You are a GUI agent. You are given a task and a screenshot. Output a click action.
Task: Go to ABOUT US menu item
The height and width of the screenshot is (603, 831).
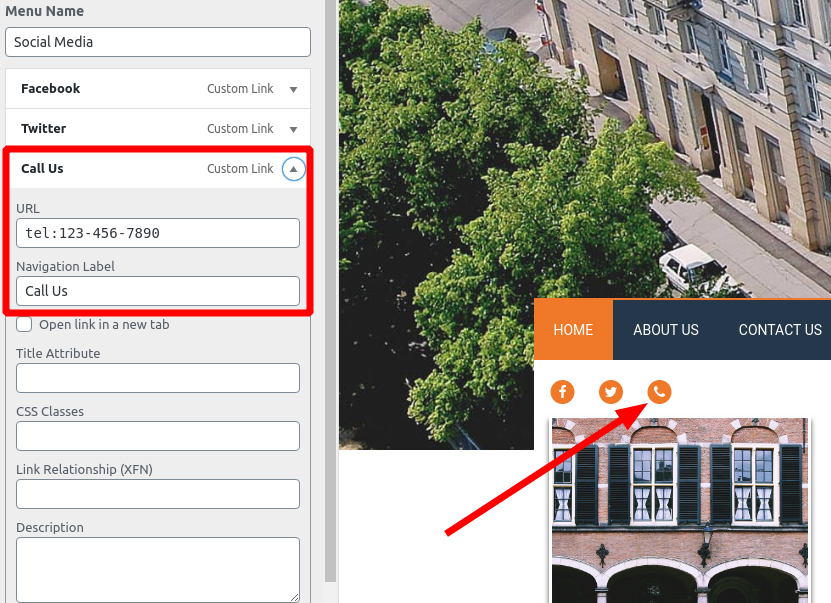coord(666,330)
